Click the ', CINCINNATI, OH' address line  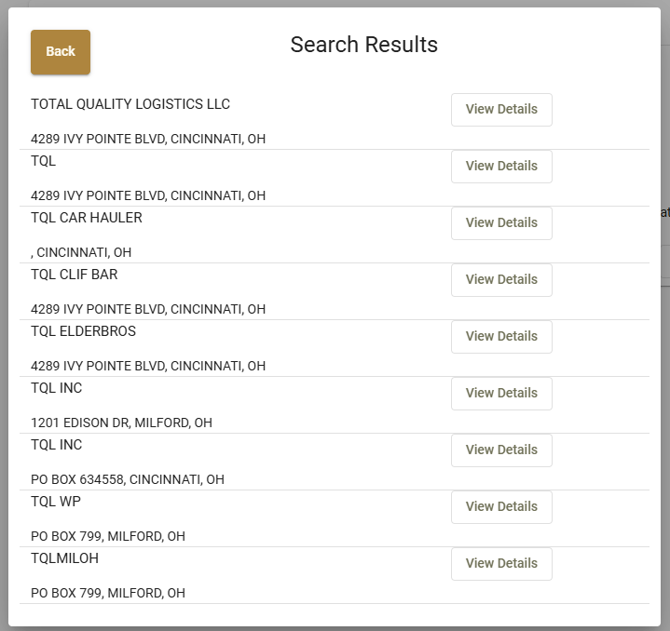(x=81, y=252)
